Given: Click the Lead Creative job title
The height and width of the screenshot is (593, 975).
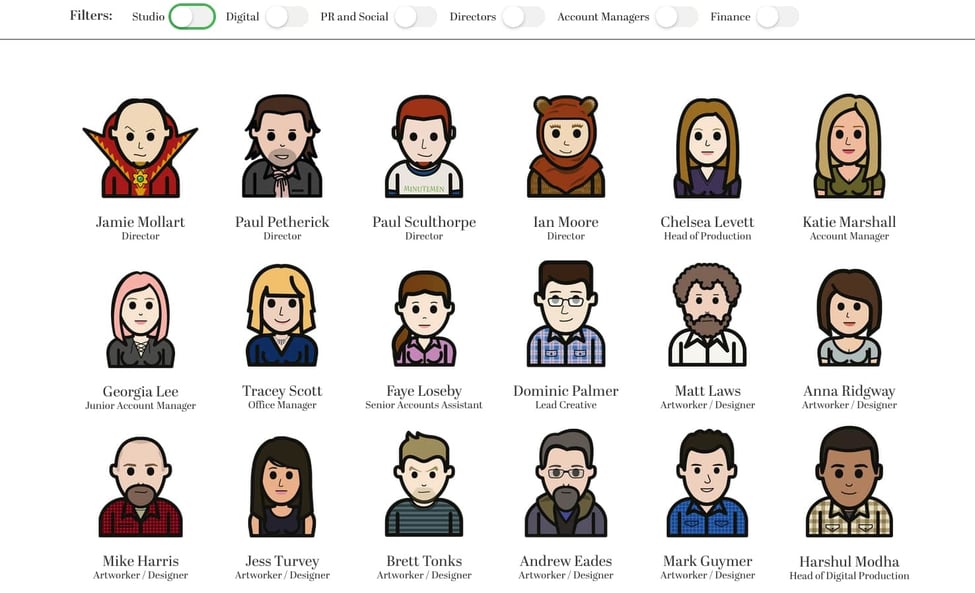Looking at the screenshot, I should pos(566,405).
